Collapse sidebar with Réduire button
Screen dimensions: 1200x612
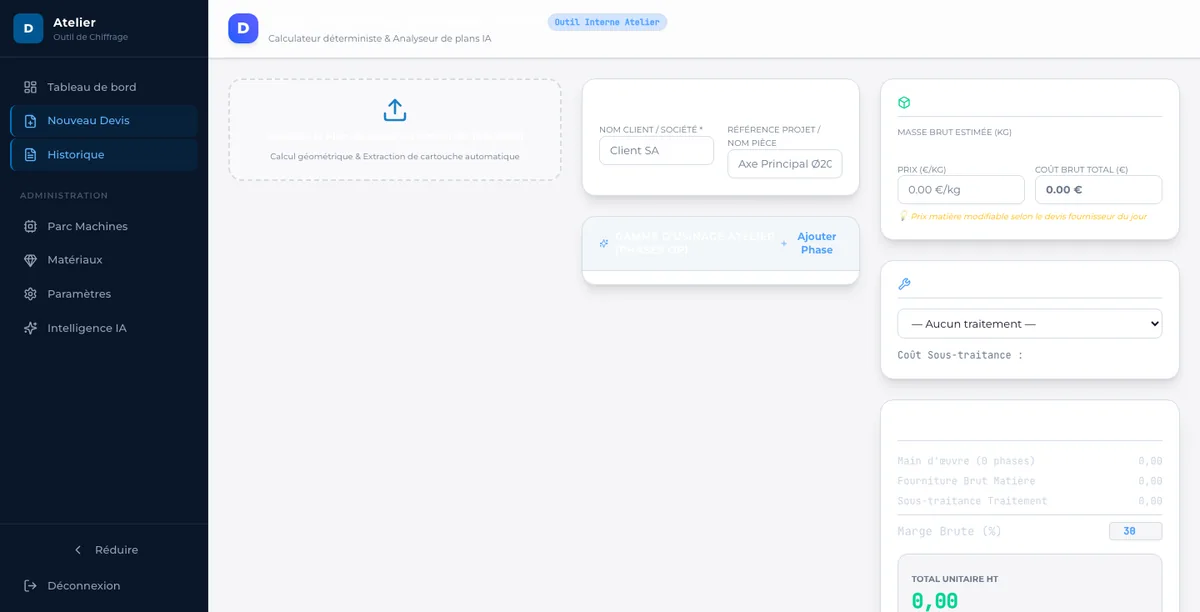click(104, 550)
